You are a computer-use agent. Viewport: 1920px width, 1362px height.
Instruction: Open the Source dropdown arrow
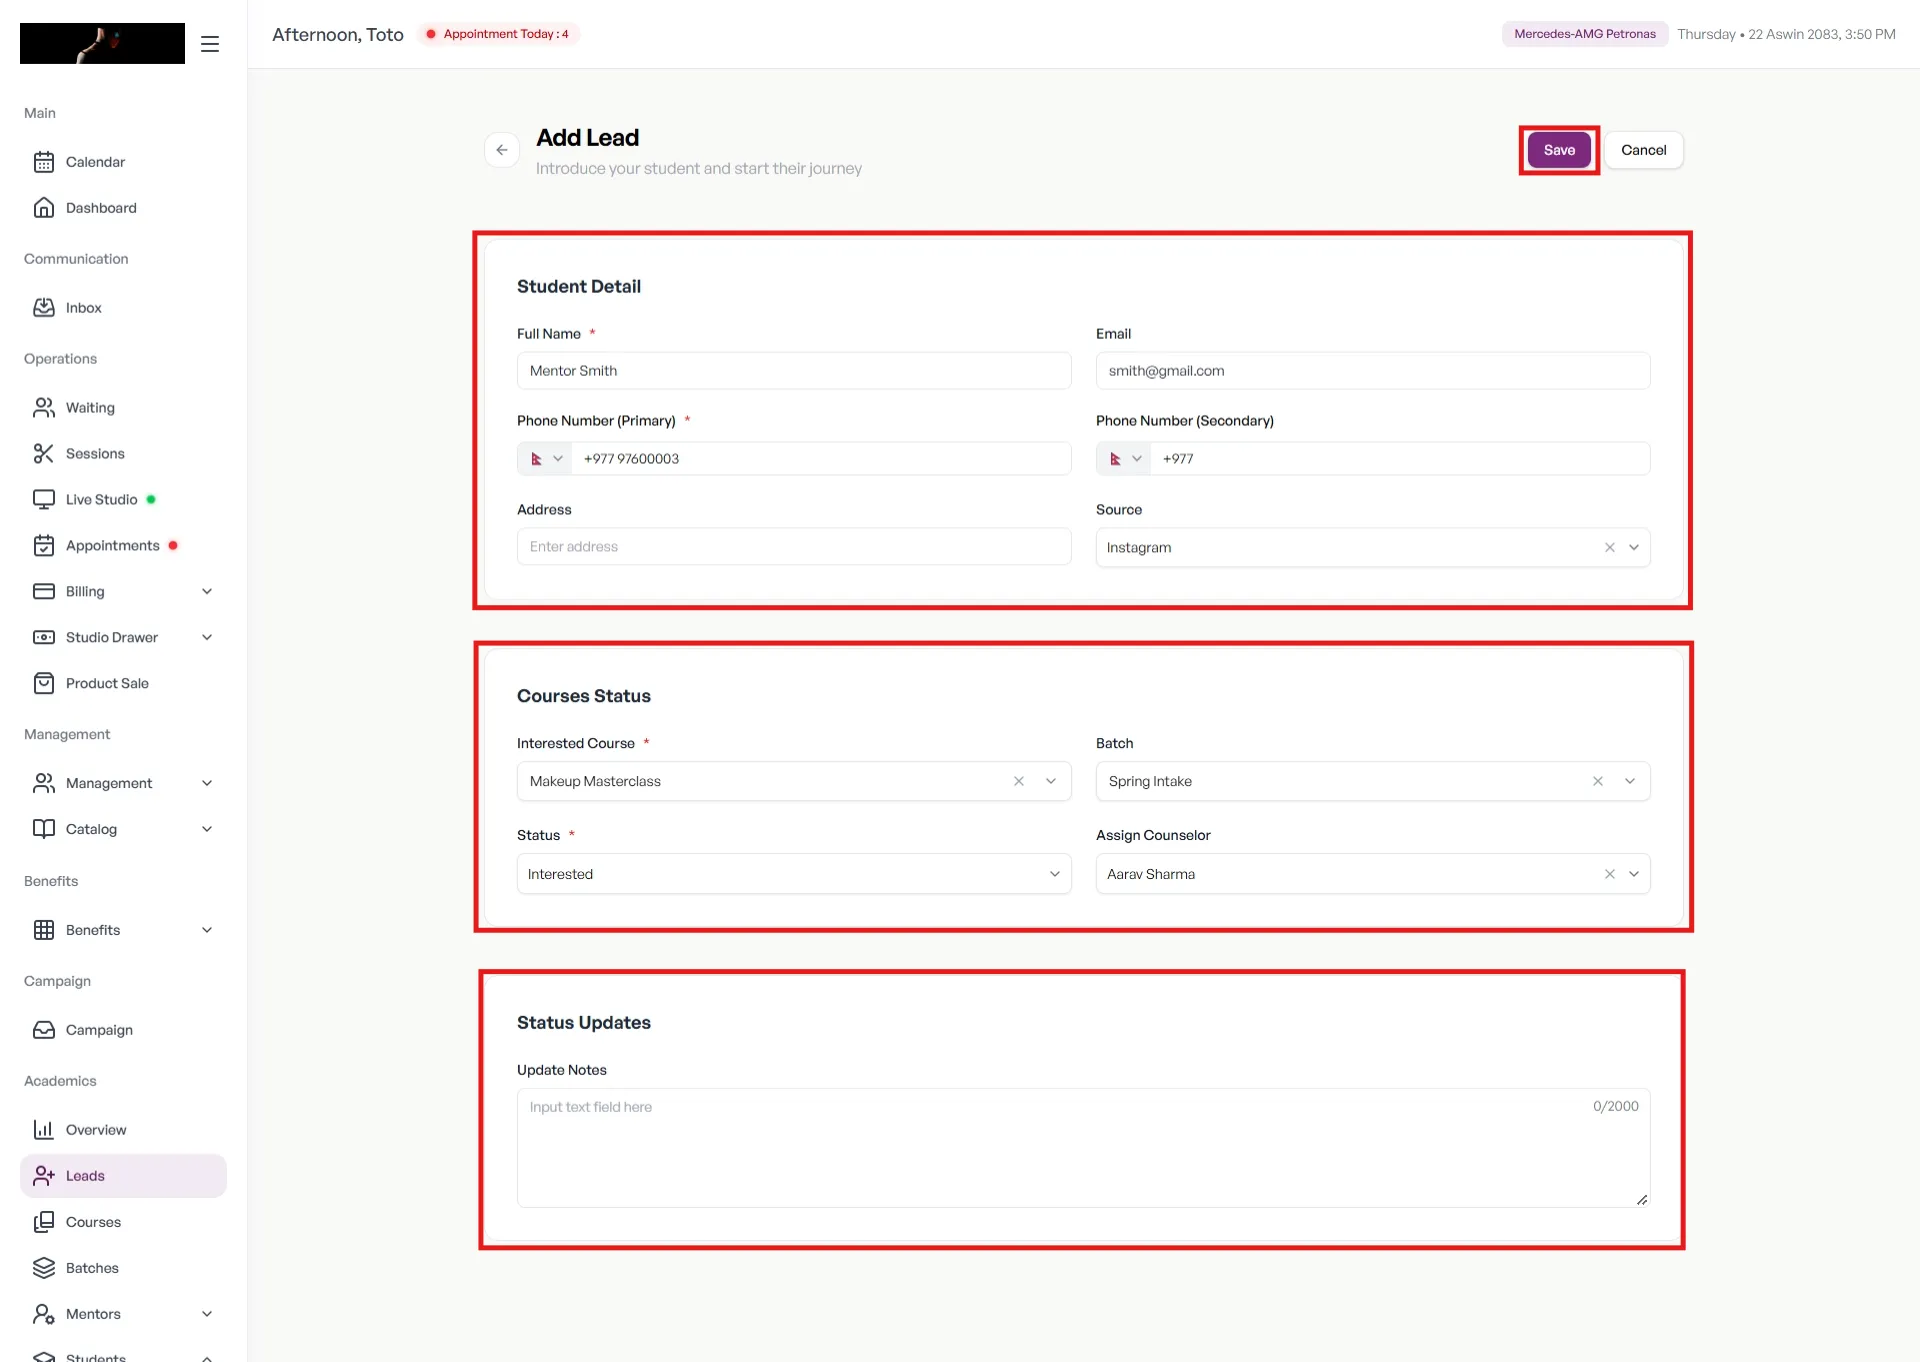coord(1634,548)
